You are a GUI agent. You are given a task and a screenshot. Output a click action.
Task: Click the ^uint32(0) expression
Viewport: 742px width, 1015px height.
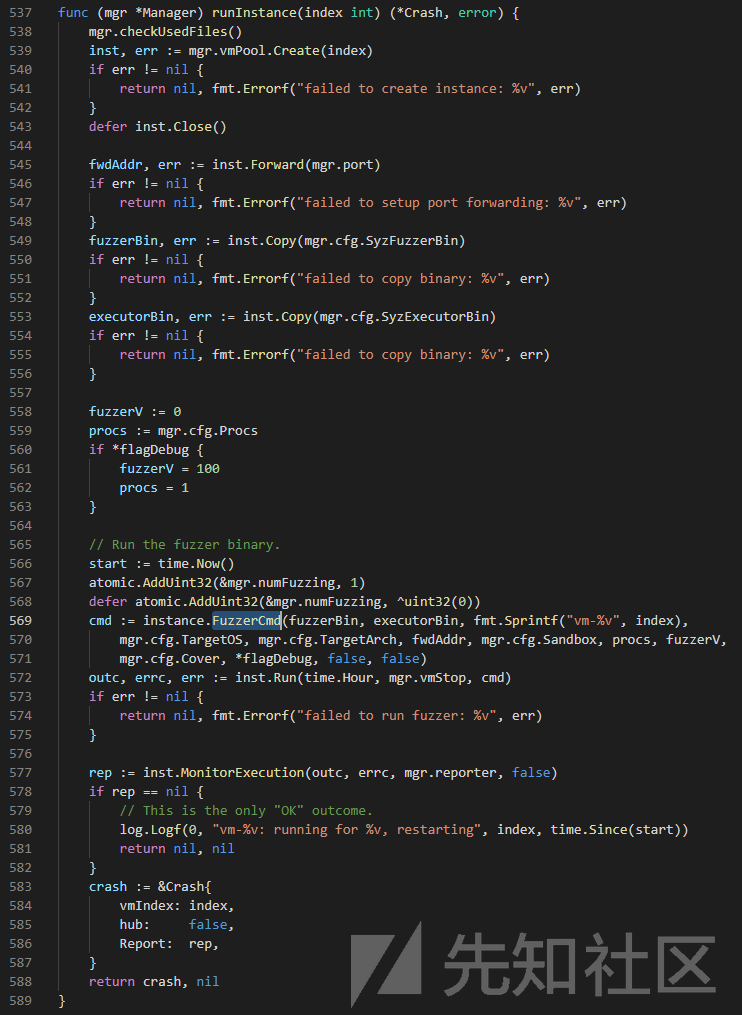[434, 601]
